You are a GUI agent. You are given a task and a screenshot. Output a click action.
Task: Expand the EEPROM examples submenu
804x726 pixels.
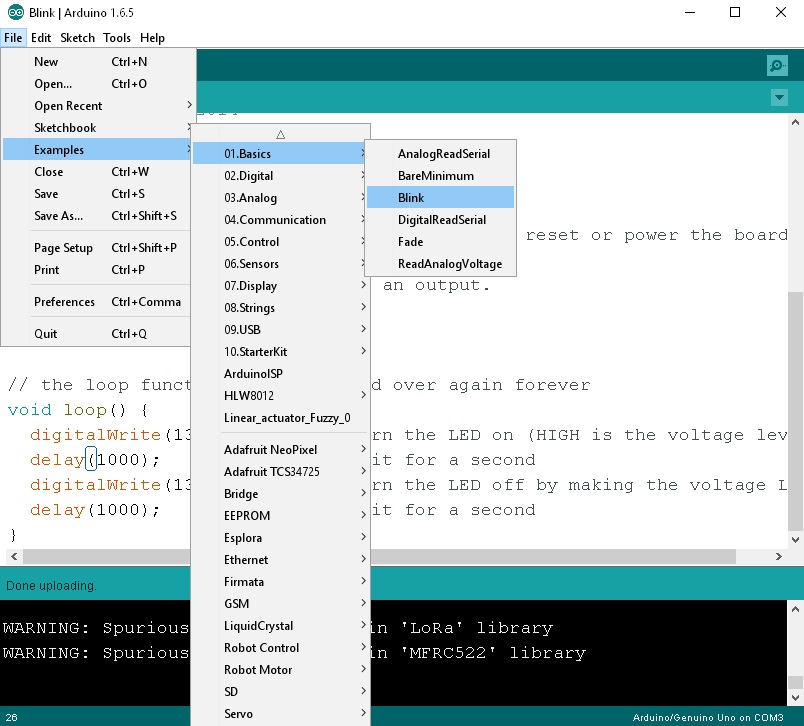(x=280, y=516)
